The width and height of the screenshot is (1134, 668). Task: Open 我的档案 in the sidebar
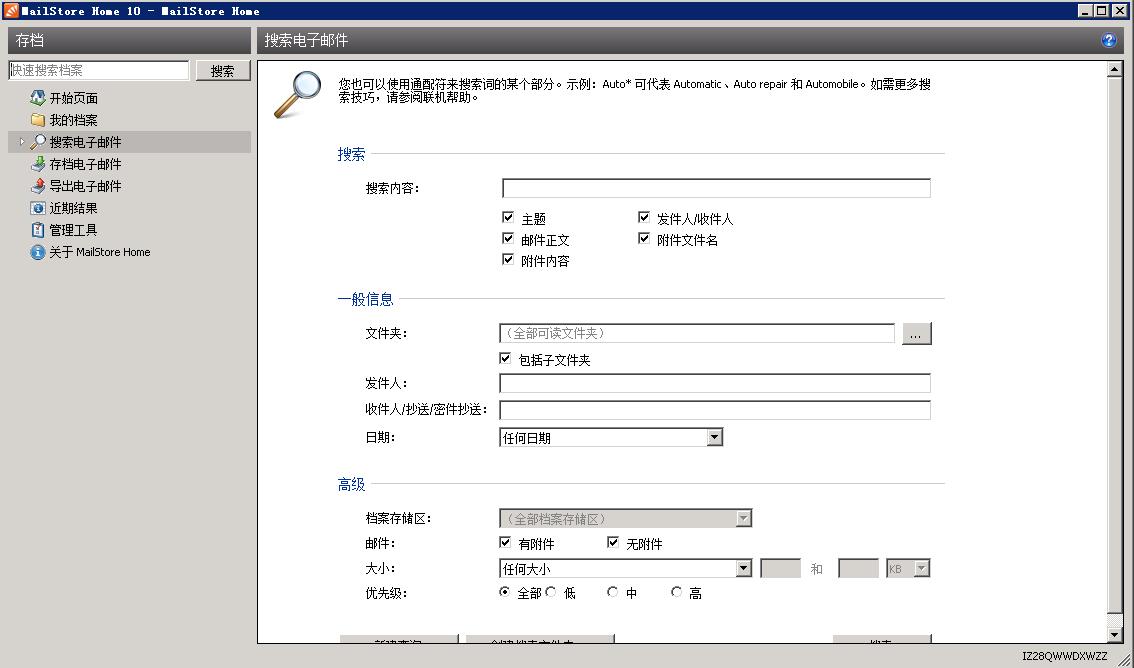coord(73,120)
